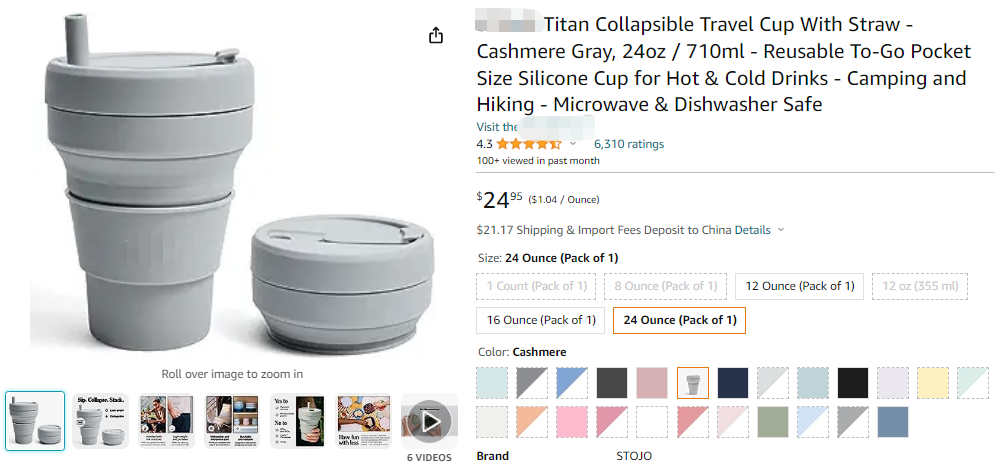Select the 8 Ounce (Pack of 1) size

click(664, 286)
